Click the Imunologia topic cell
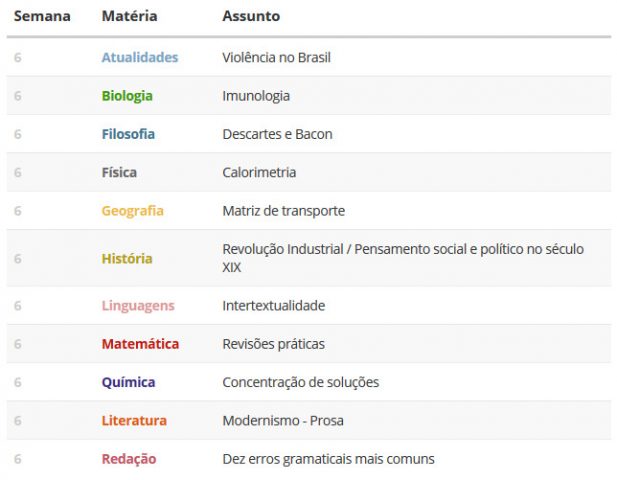The width and height of the screenshot is (617, 480). (x=256, y=96)
